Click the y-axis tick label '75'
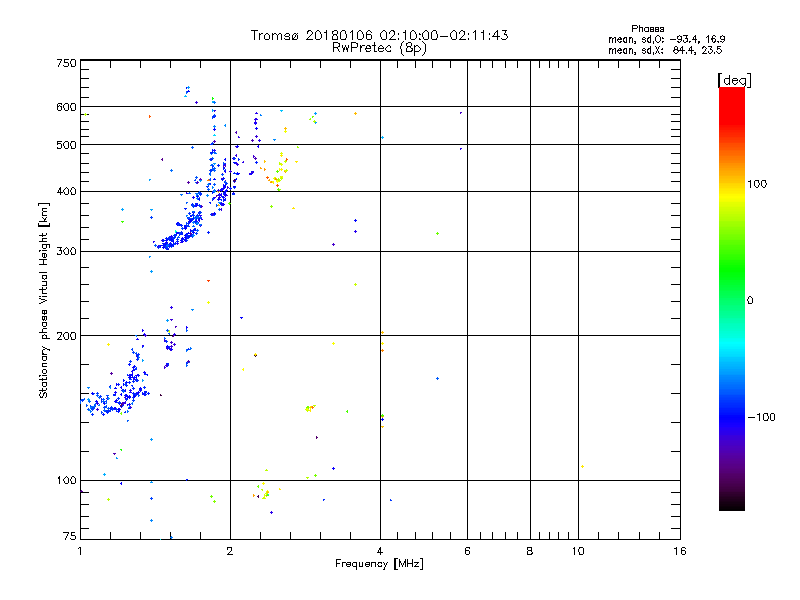This screenshot has height=600, width=800. (x=70, y=536)
